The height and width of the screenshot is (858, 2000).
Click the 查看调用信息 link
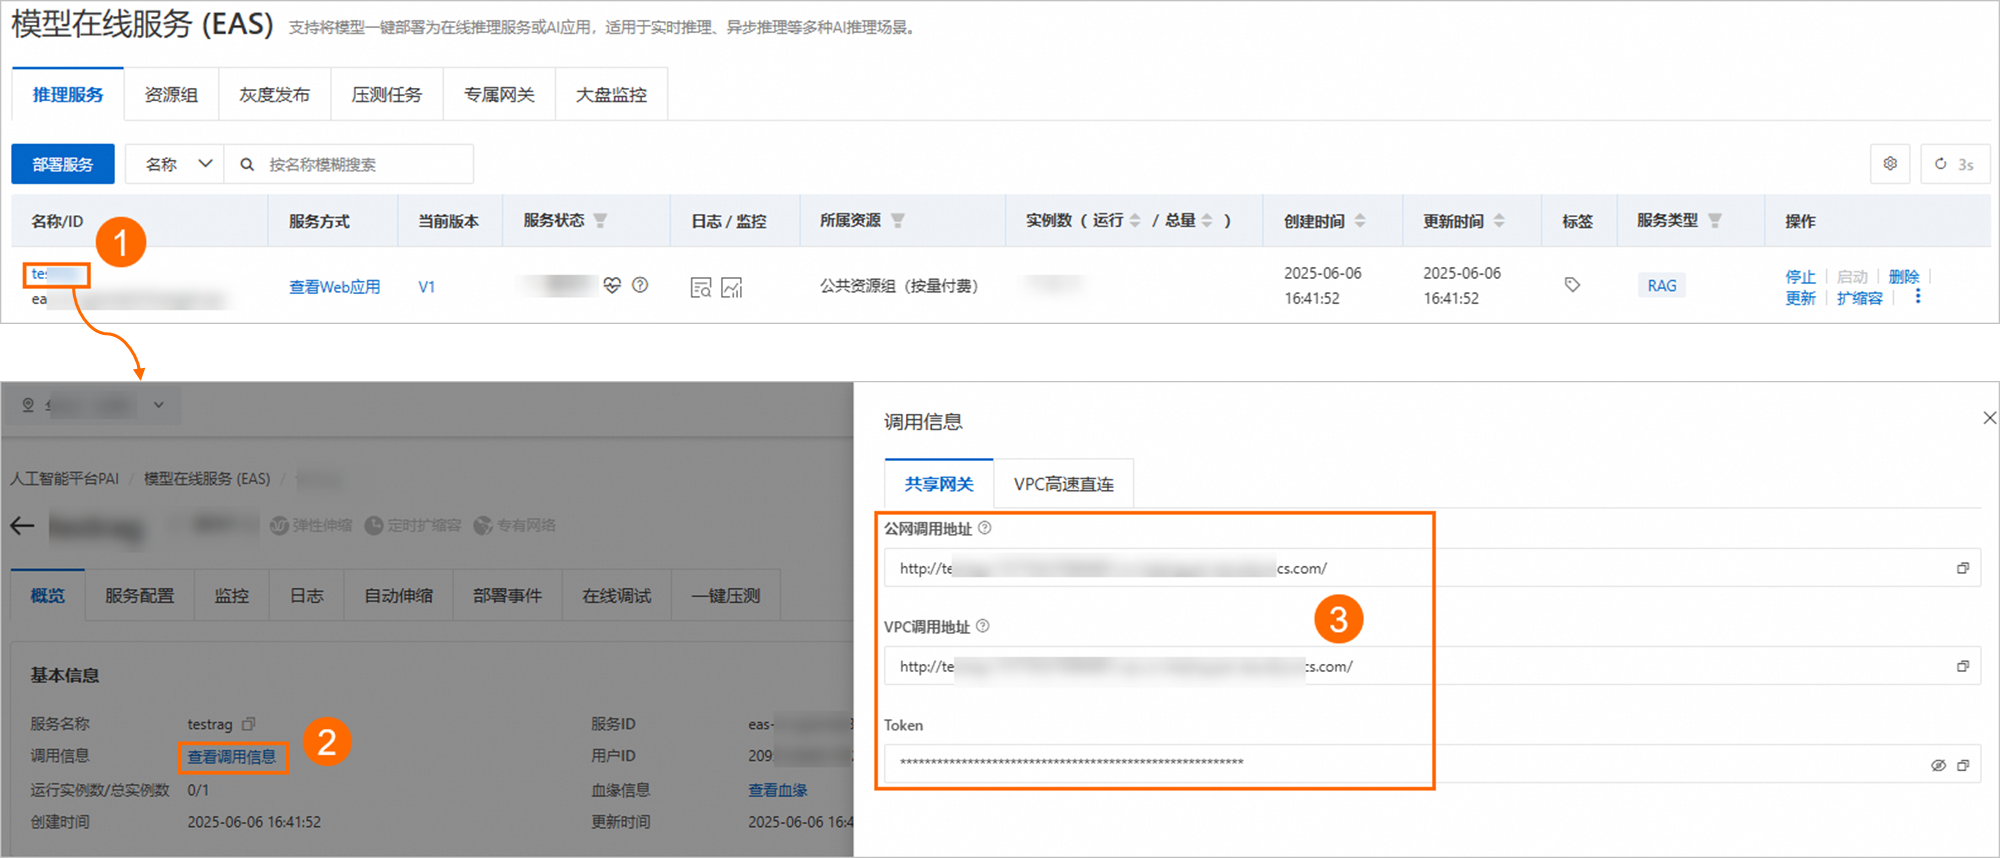point(232,757)
